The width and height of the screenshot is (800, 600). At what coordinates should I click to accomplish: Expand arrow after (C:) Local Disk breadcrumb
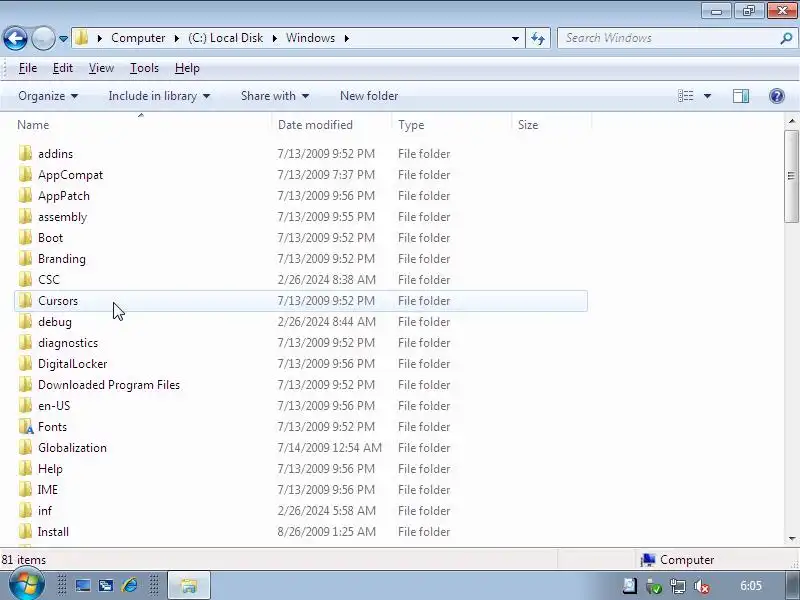[x=274, y=38]
